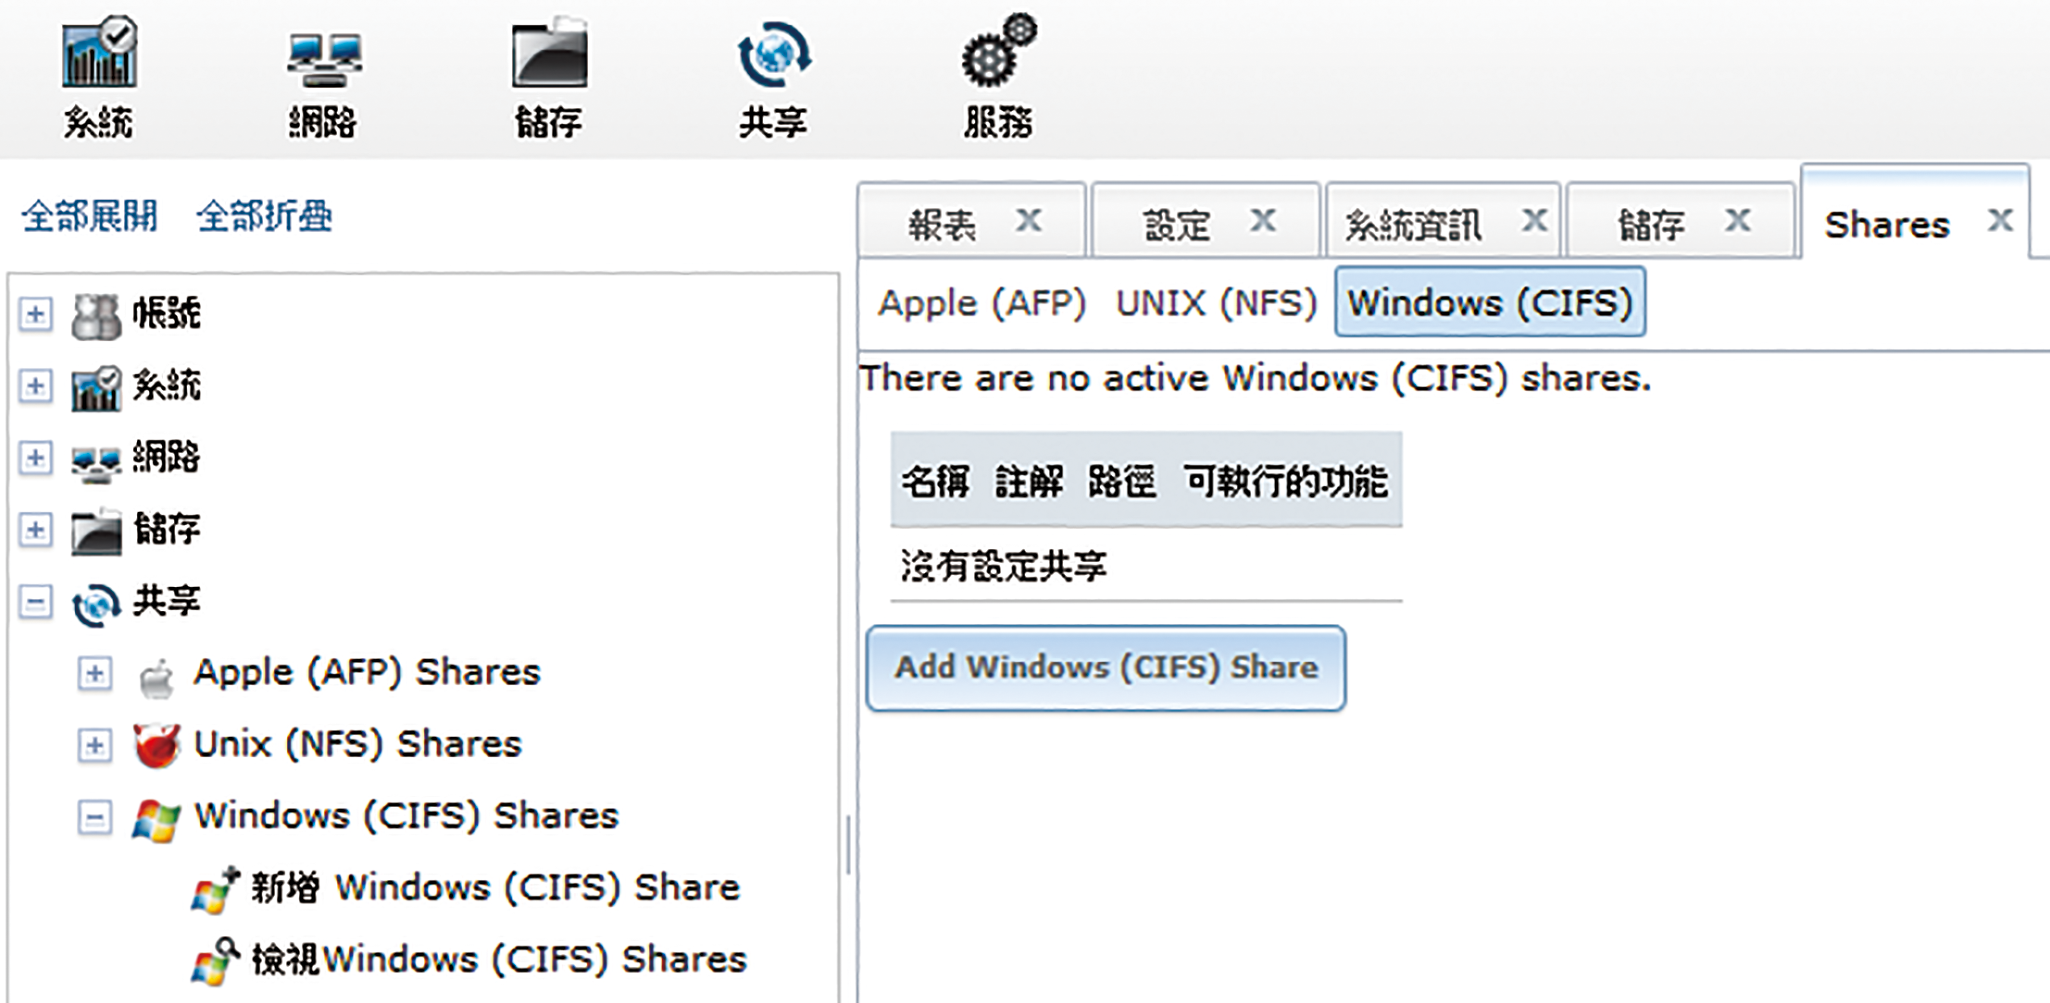Screen dimensions: 2050x1003
Task: Open the UNIX (NFS) sub-tab
Action: (x=1216, y=303)
